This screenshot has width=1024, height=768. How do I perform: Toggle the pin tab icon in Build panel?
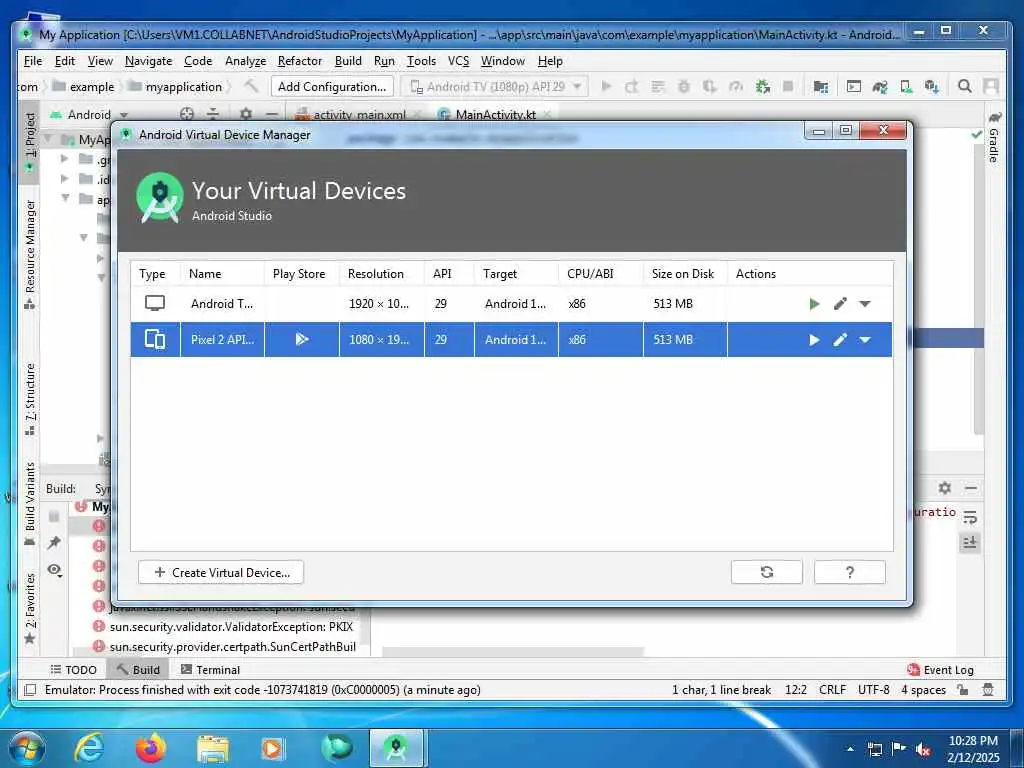point(54,542)
